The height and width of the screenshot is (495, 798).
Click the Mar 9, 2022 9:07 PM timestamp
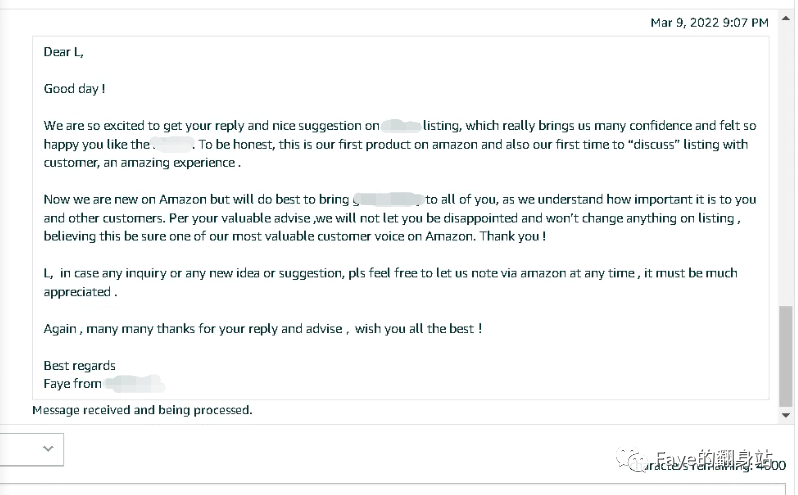pyautogui.click(x=709, y=22)
